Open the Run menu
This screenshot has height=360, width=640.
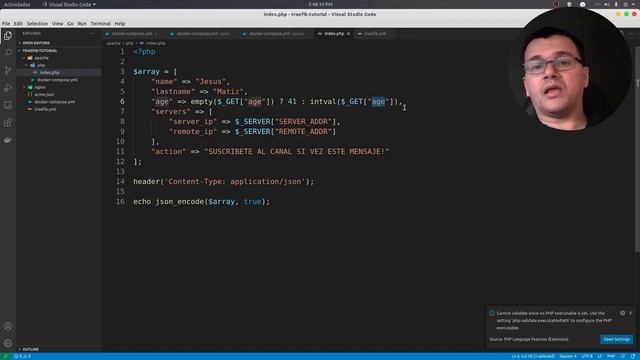tap(82, 24)
